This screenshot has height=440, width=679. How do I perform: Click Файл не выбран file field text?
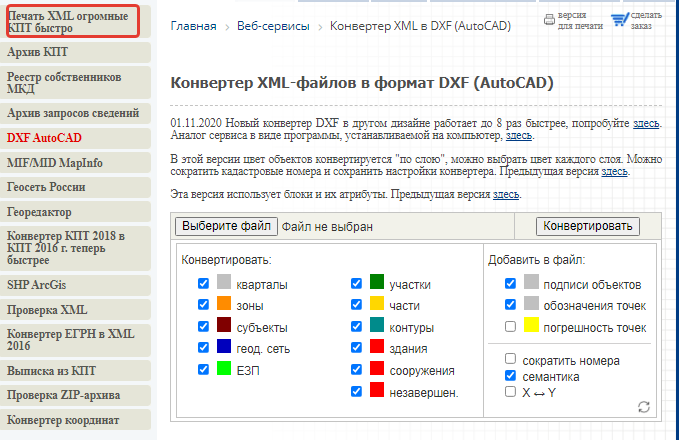tap(327, 227)
